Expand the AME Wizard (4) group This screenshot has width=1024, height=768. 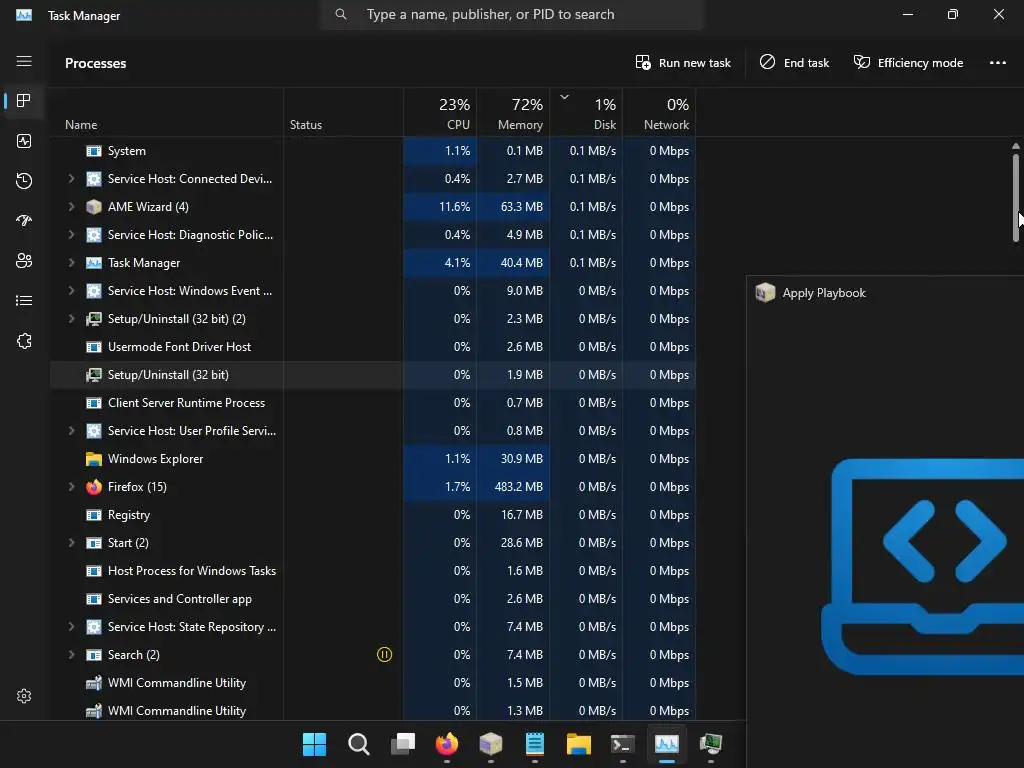71,207
